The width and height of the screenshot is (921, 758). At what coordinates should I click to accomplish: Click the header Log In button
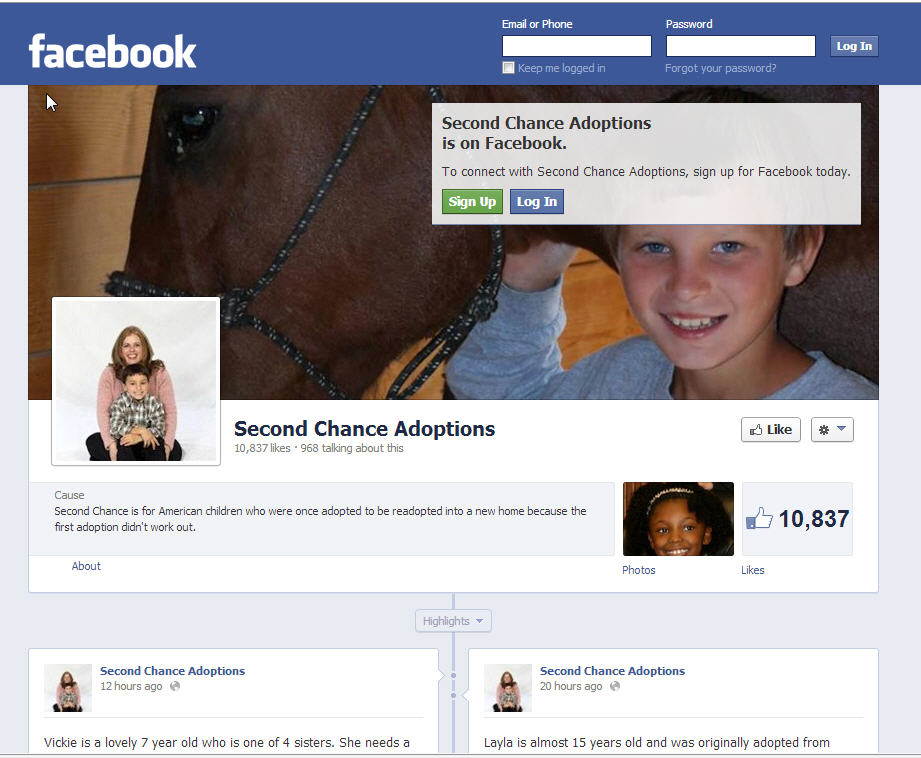click(x=854, y=46)
